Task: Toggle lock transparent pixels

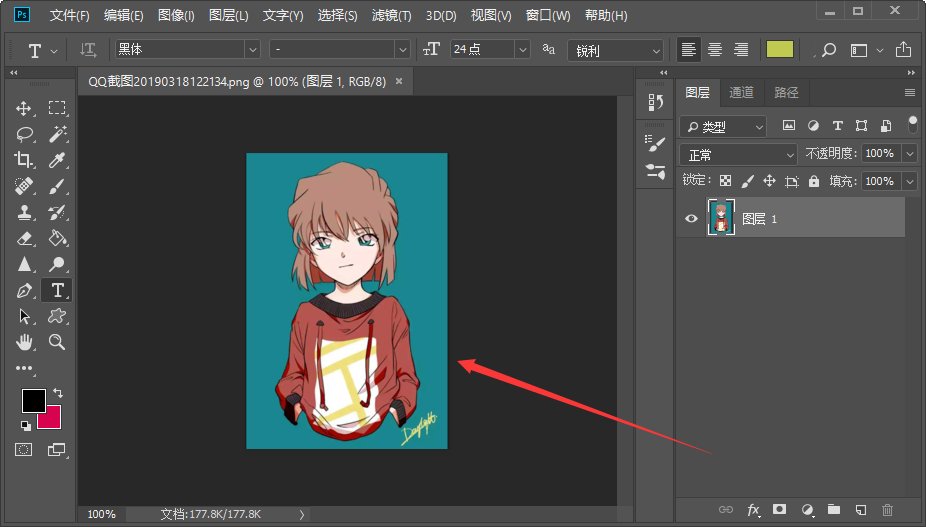Action: point(725,181)
